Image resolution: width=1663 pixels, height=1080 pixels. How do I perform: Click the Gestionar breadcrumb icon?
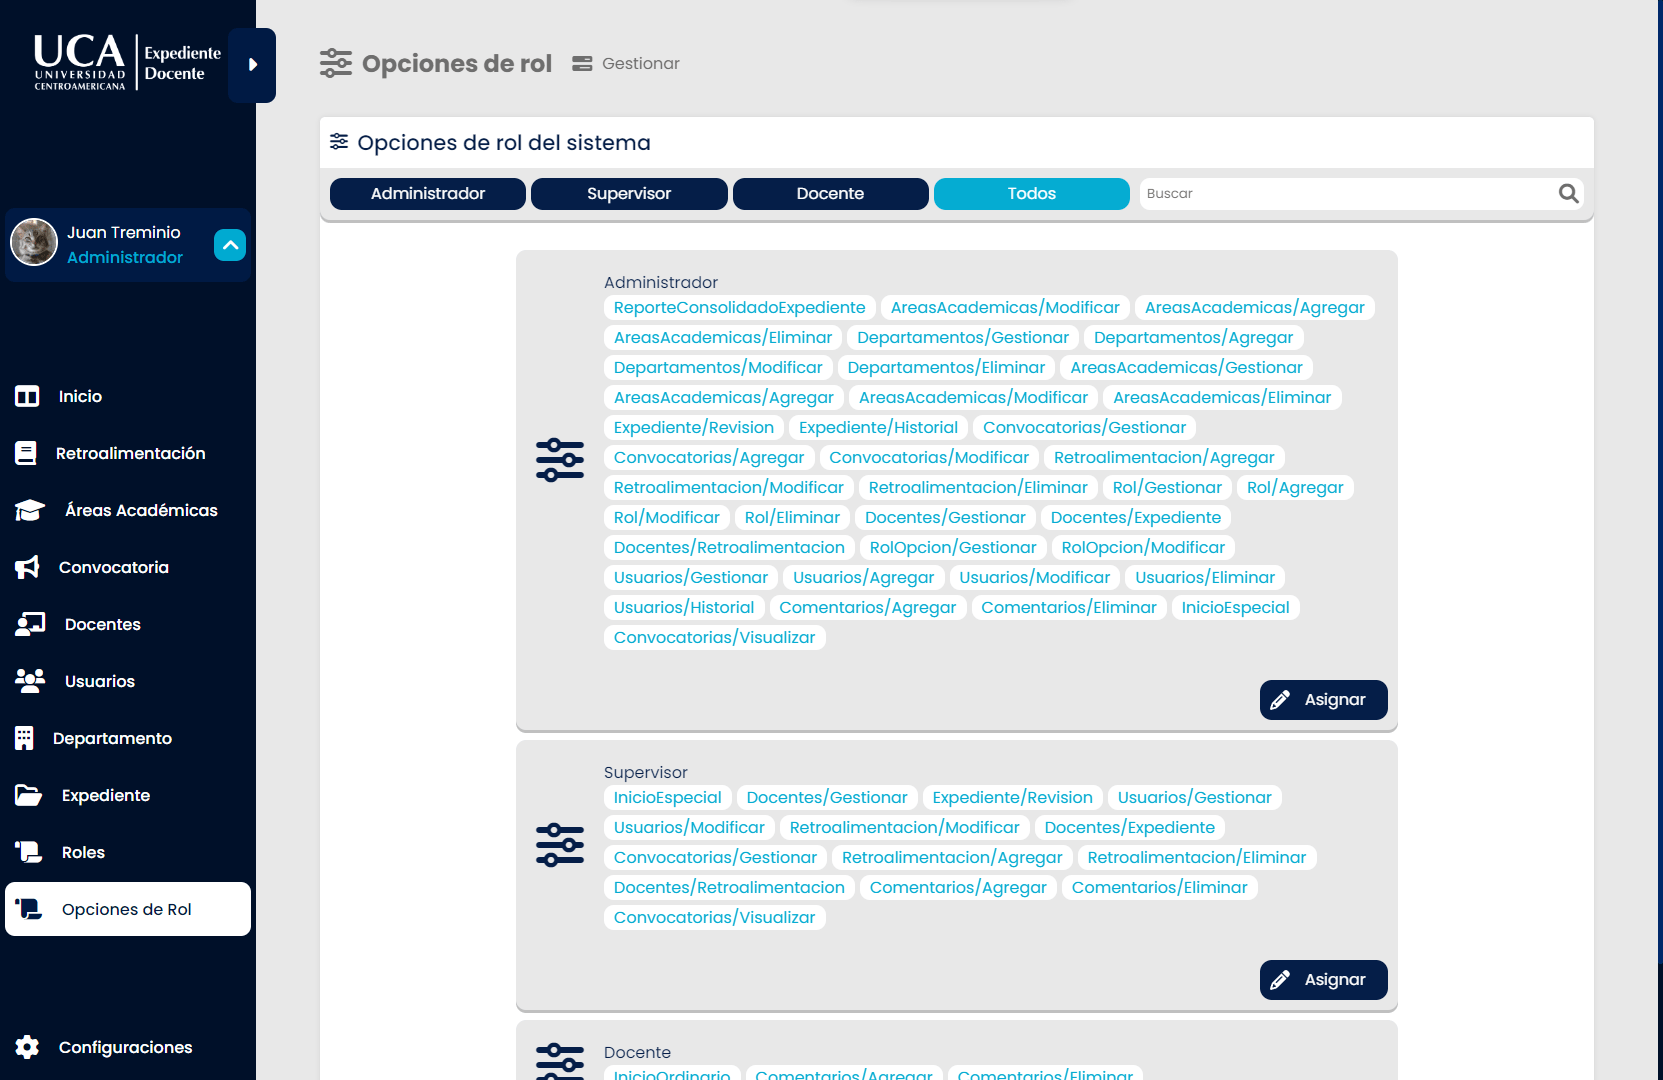point(582,63)
